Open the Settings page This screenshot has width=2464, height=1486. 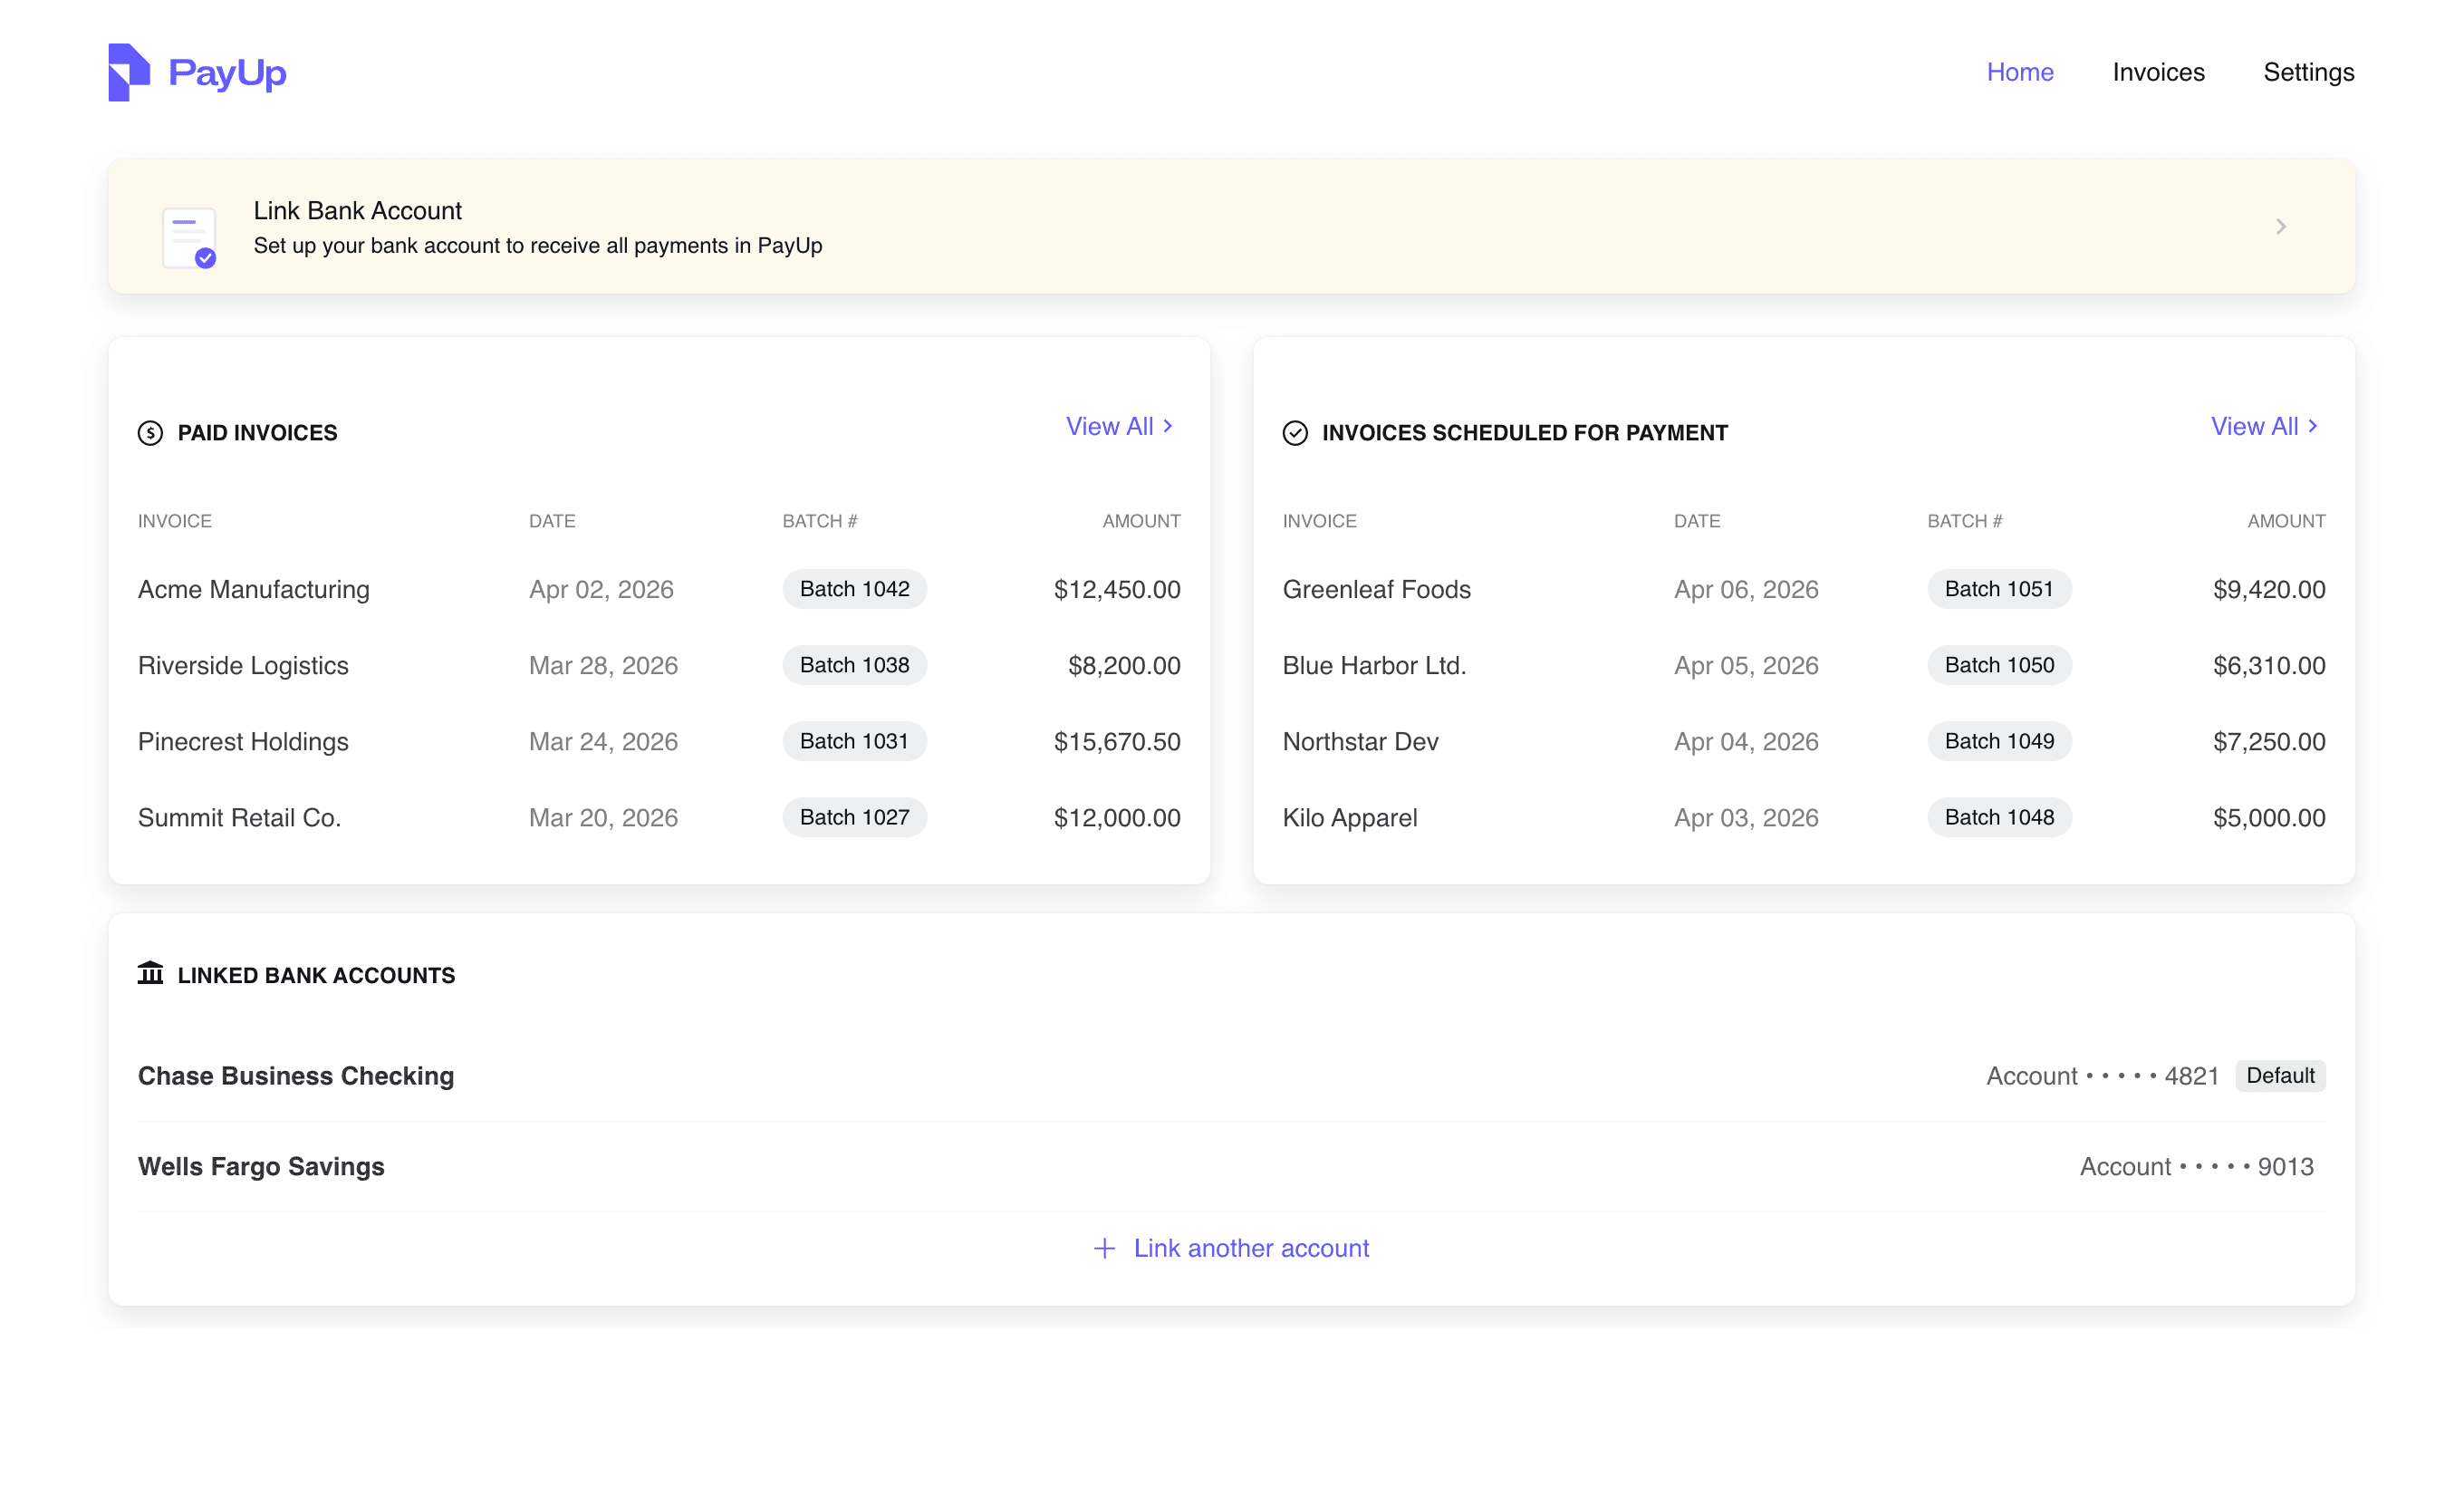pos(2308,72)
